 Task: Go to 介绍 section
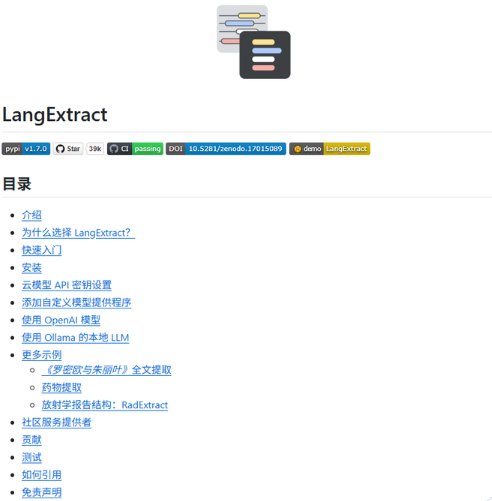coord(32,215)
